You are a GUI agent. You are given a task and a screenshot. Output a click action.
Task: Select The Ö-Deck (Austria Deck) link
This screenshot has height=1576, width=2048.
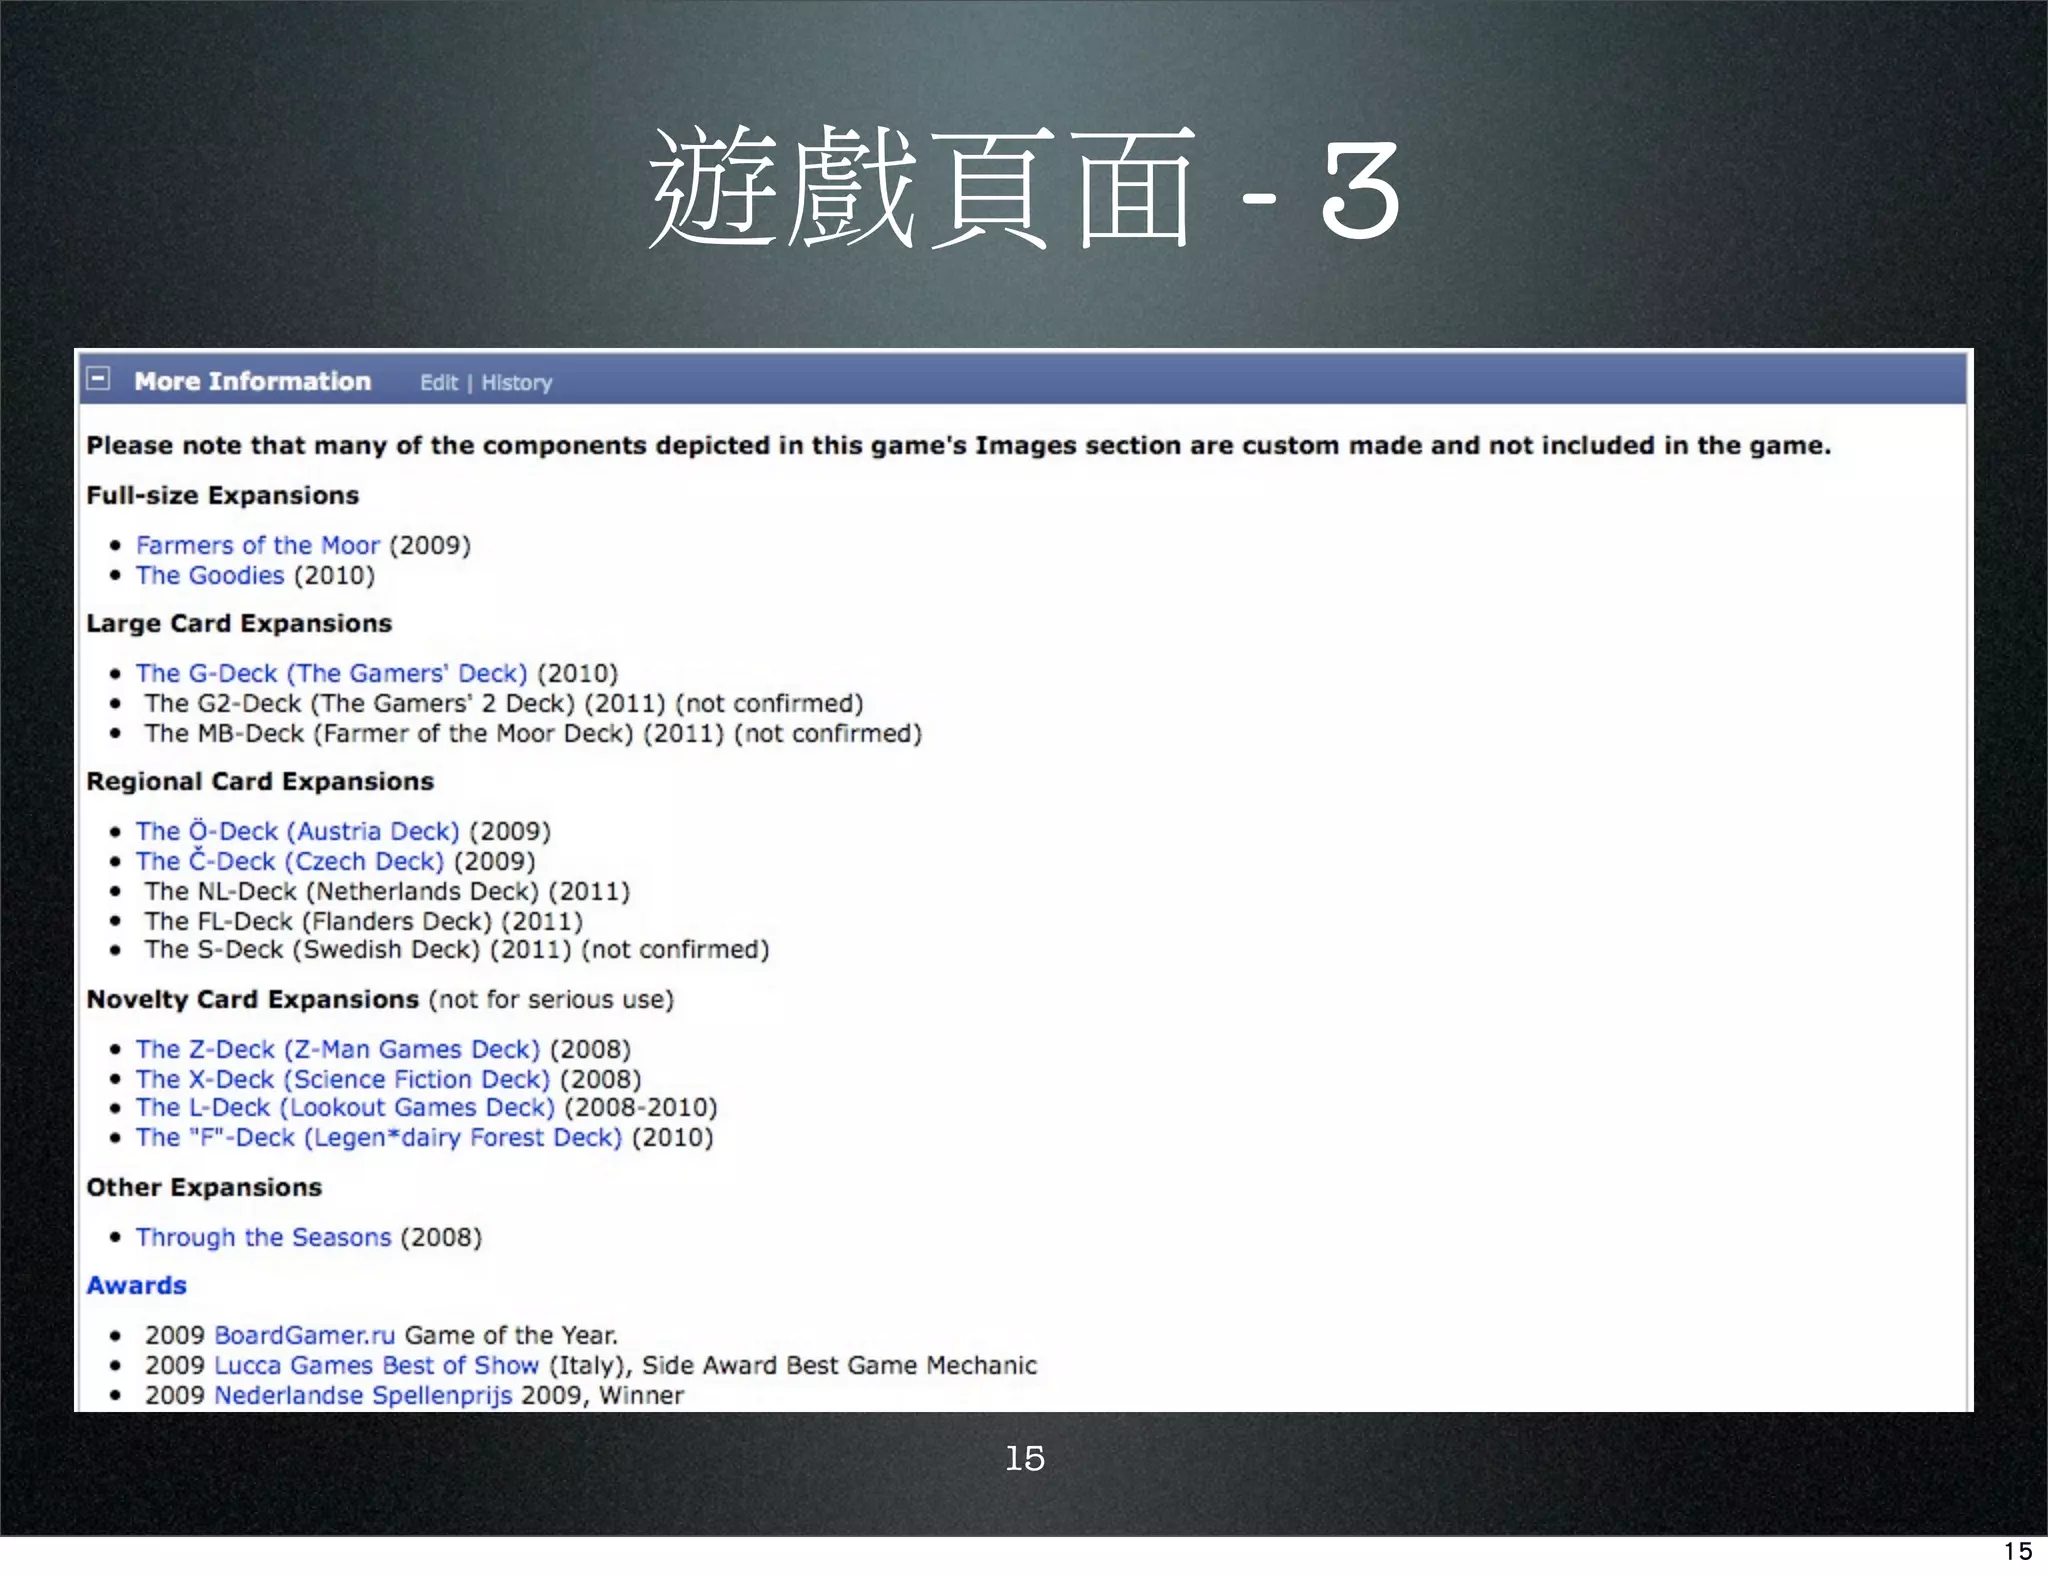pyautogui.click(x=297, y=831)
